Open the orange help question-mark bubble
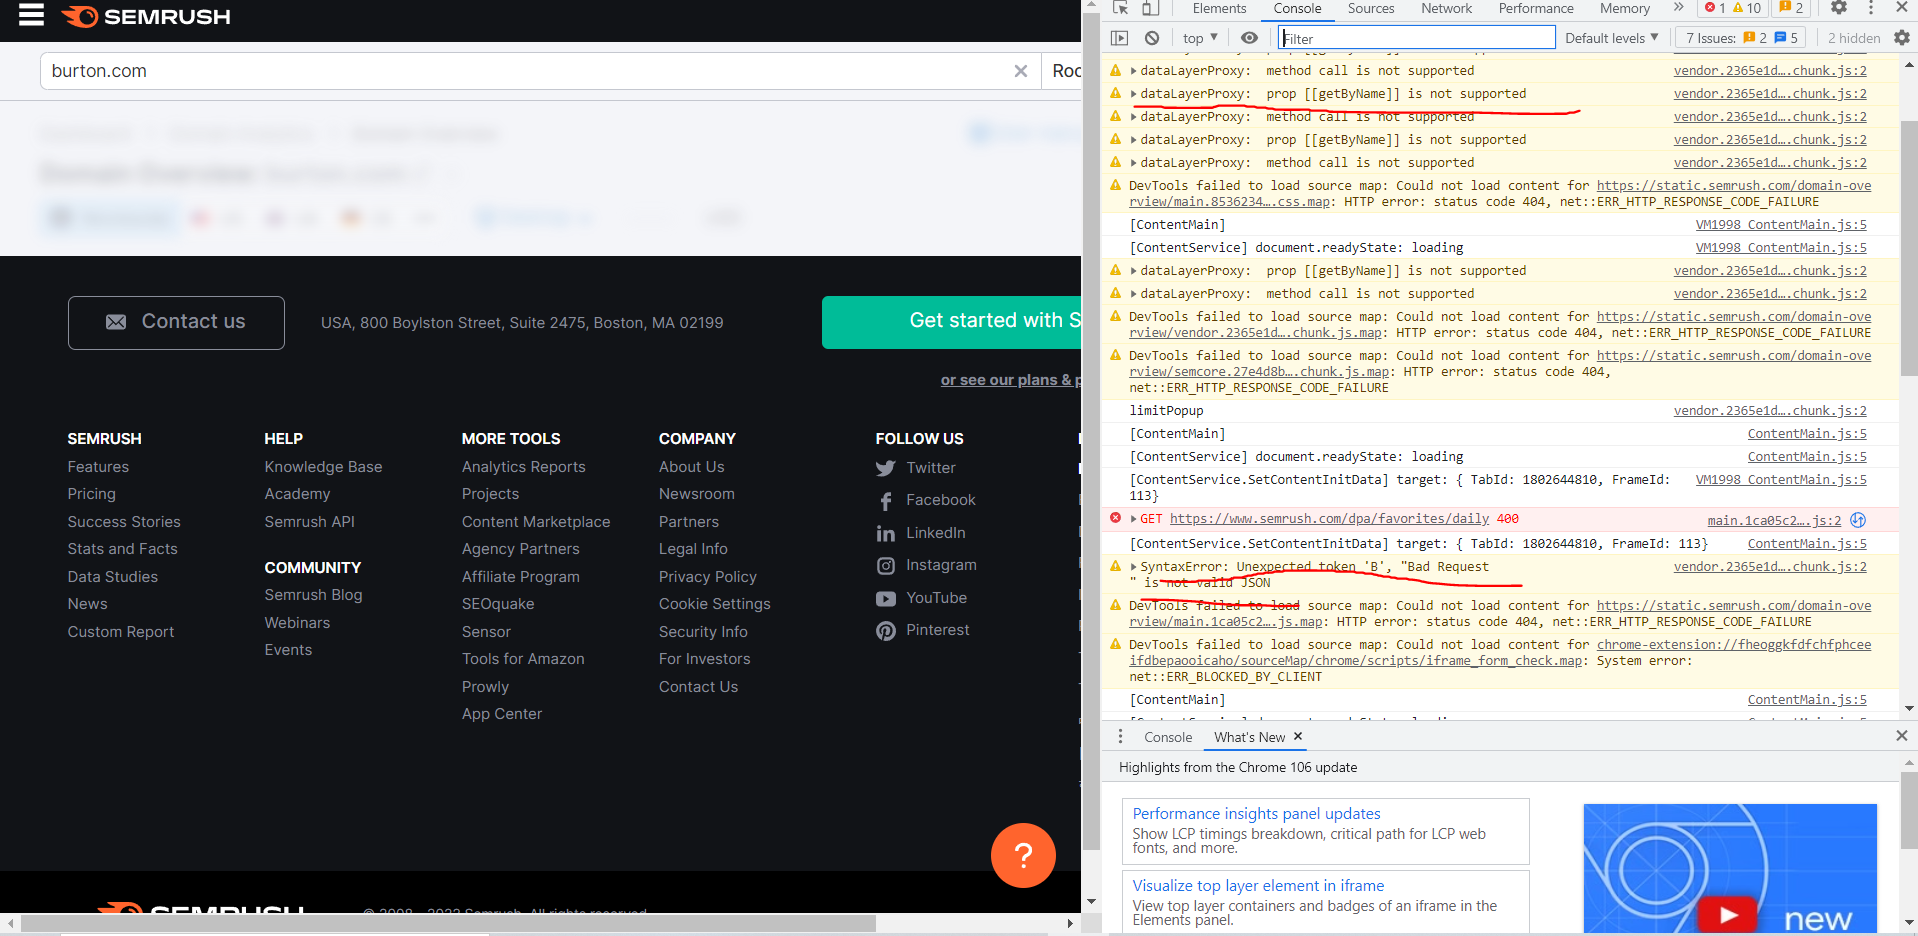 [1023, 855]
